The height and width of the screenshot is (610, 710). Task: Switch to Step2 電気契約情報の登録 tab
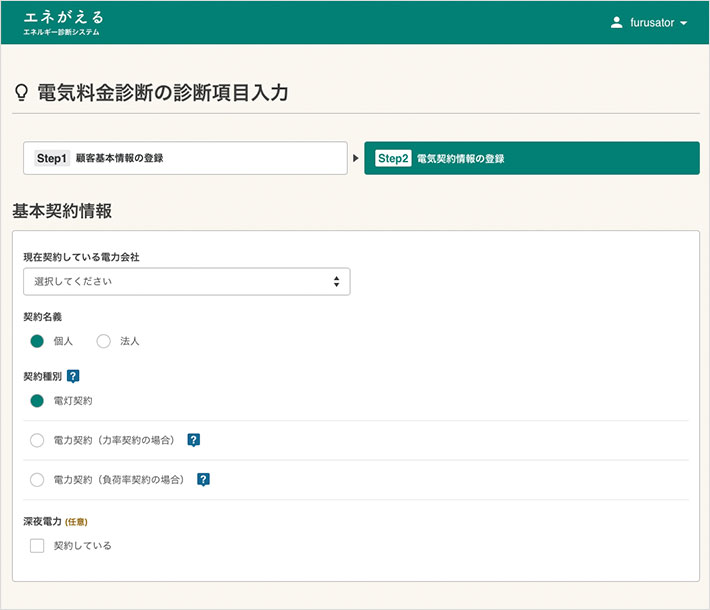pos(532,158)
